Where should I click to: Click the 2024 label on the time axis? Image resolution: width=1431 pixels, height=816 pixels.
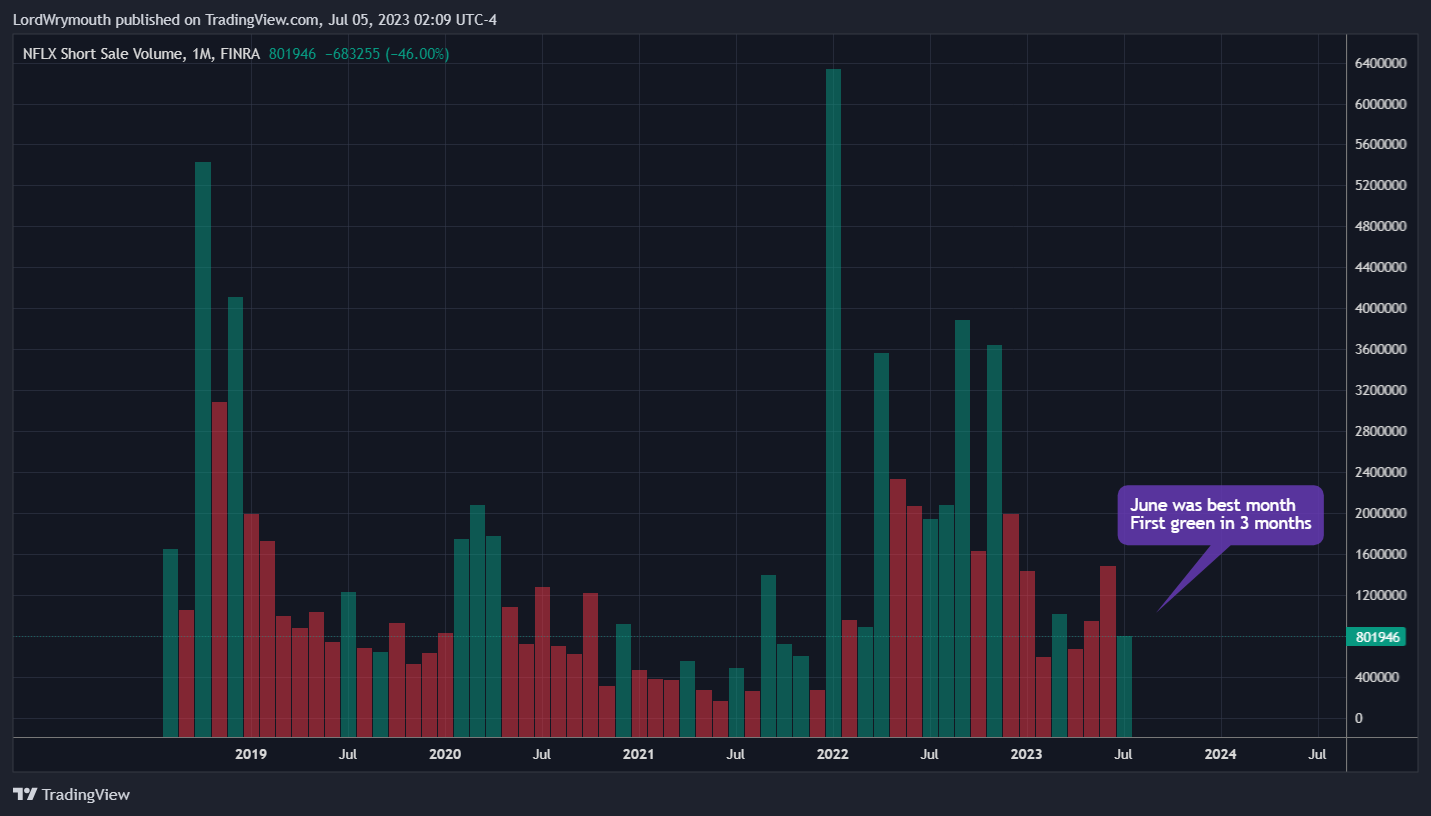tap(1220, 754)
